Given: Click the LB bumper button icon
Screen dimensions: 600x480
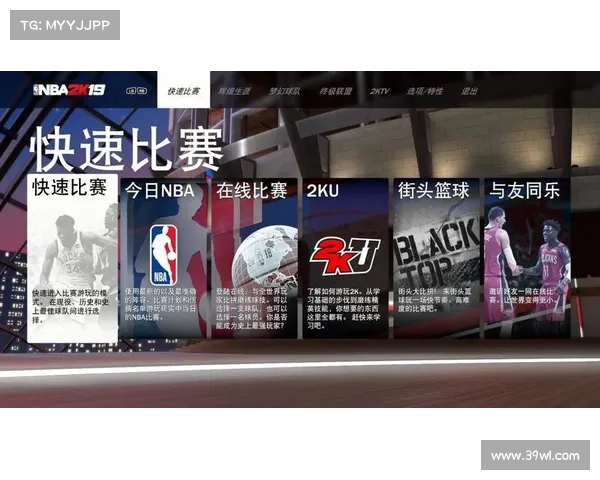Looking at the screenshot, I should (x=131, y=91).
